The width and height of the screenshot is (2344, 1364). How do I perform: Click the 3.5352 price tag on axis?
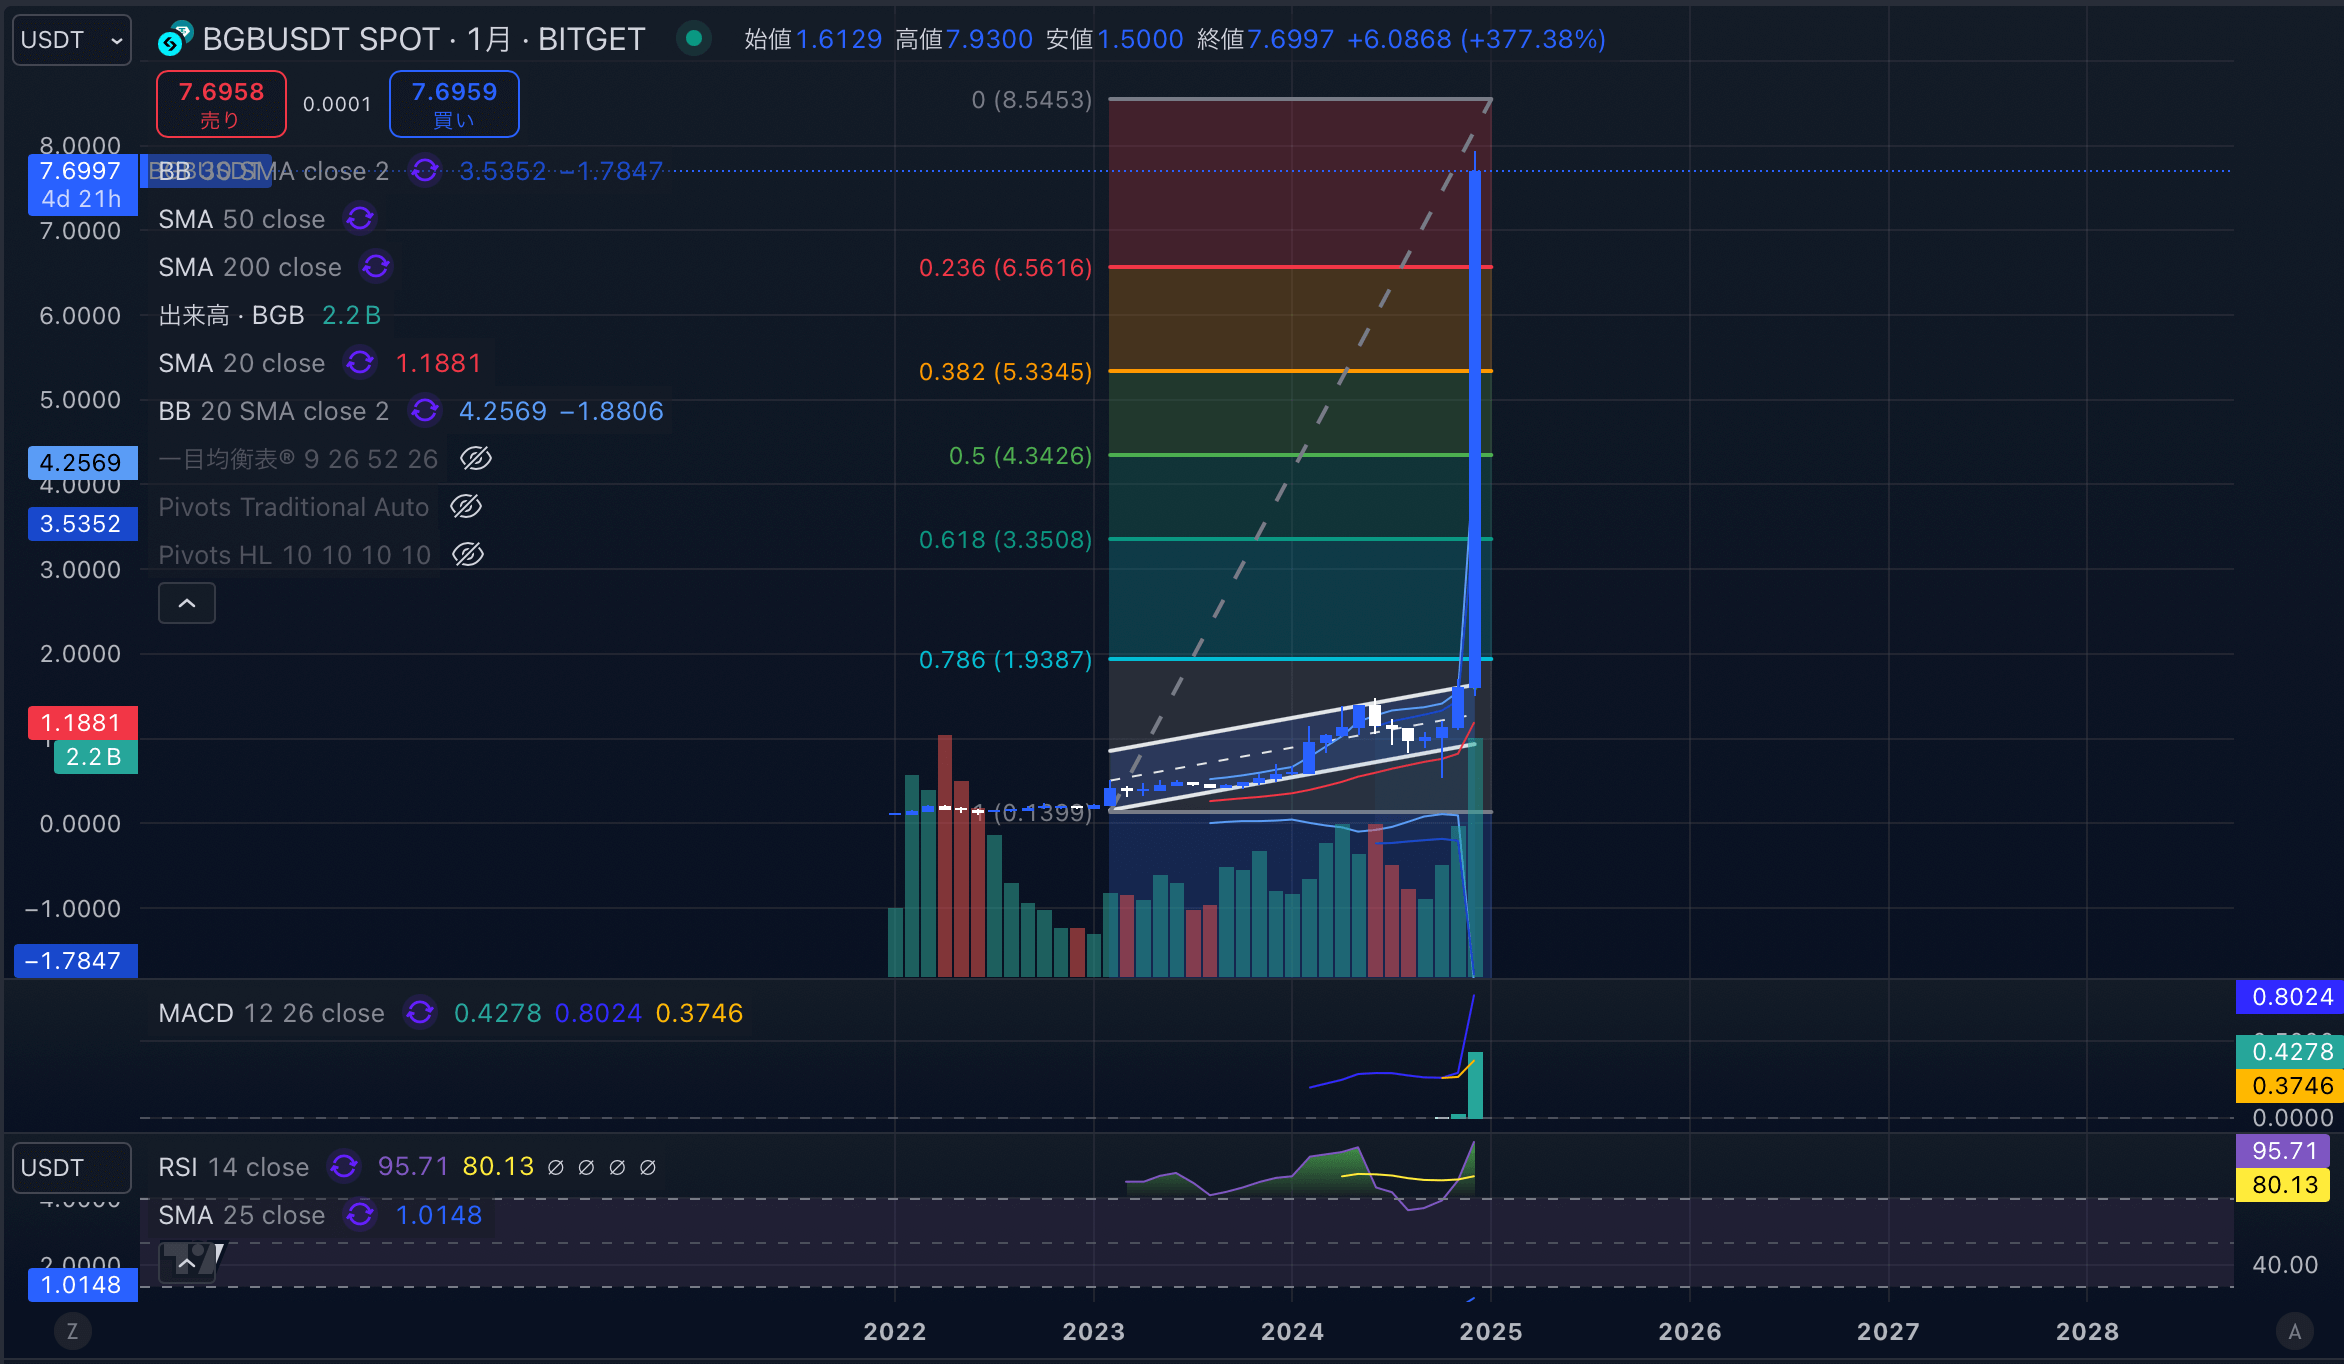82,524
